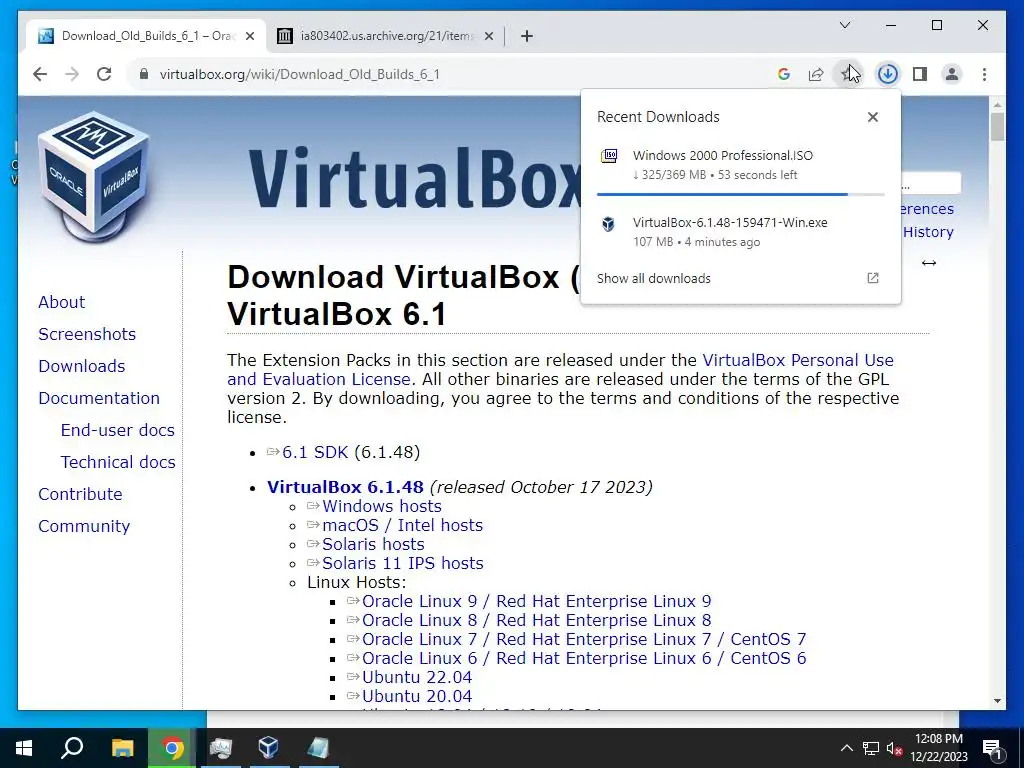Open the 6.1 SDK download link

(315, 452)
